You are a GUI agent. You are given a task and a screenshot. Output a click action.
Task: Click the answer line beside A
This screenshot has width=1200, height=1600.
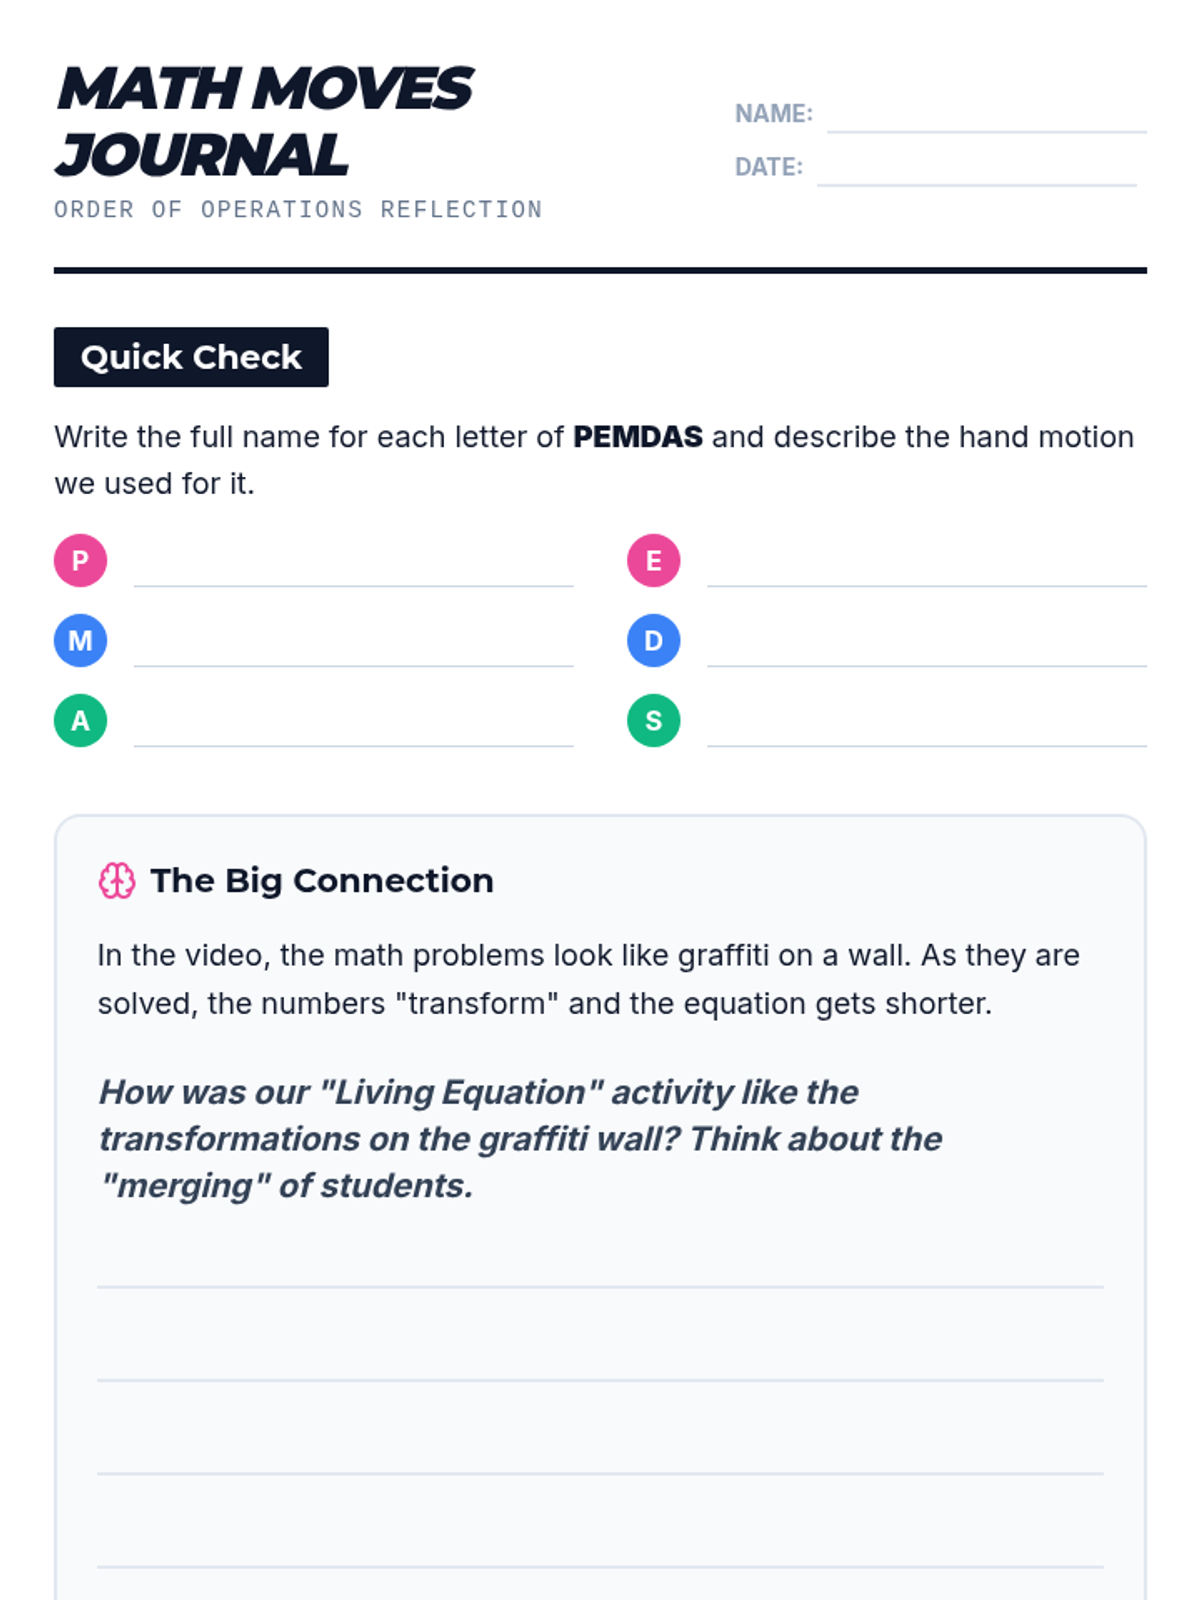pyautogui.click(x=353, y=730)
